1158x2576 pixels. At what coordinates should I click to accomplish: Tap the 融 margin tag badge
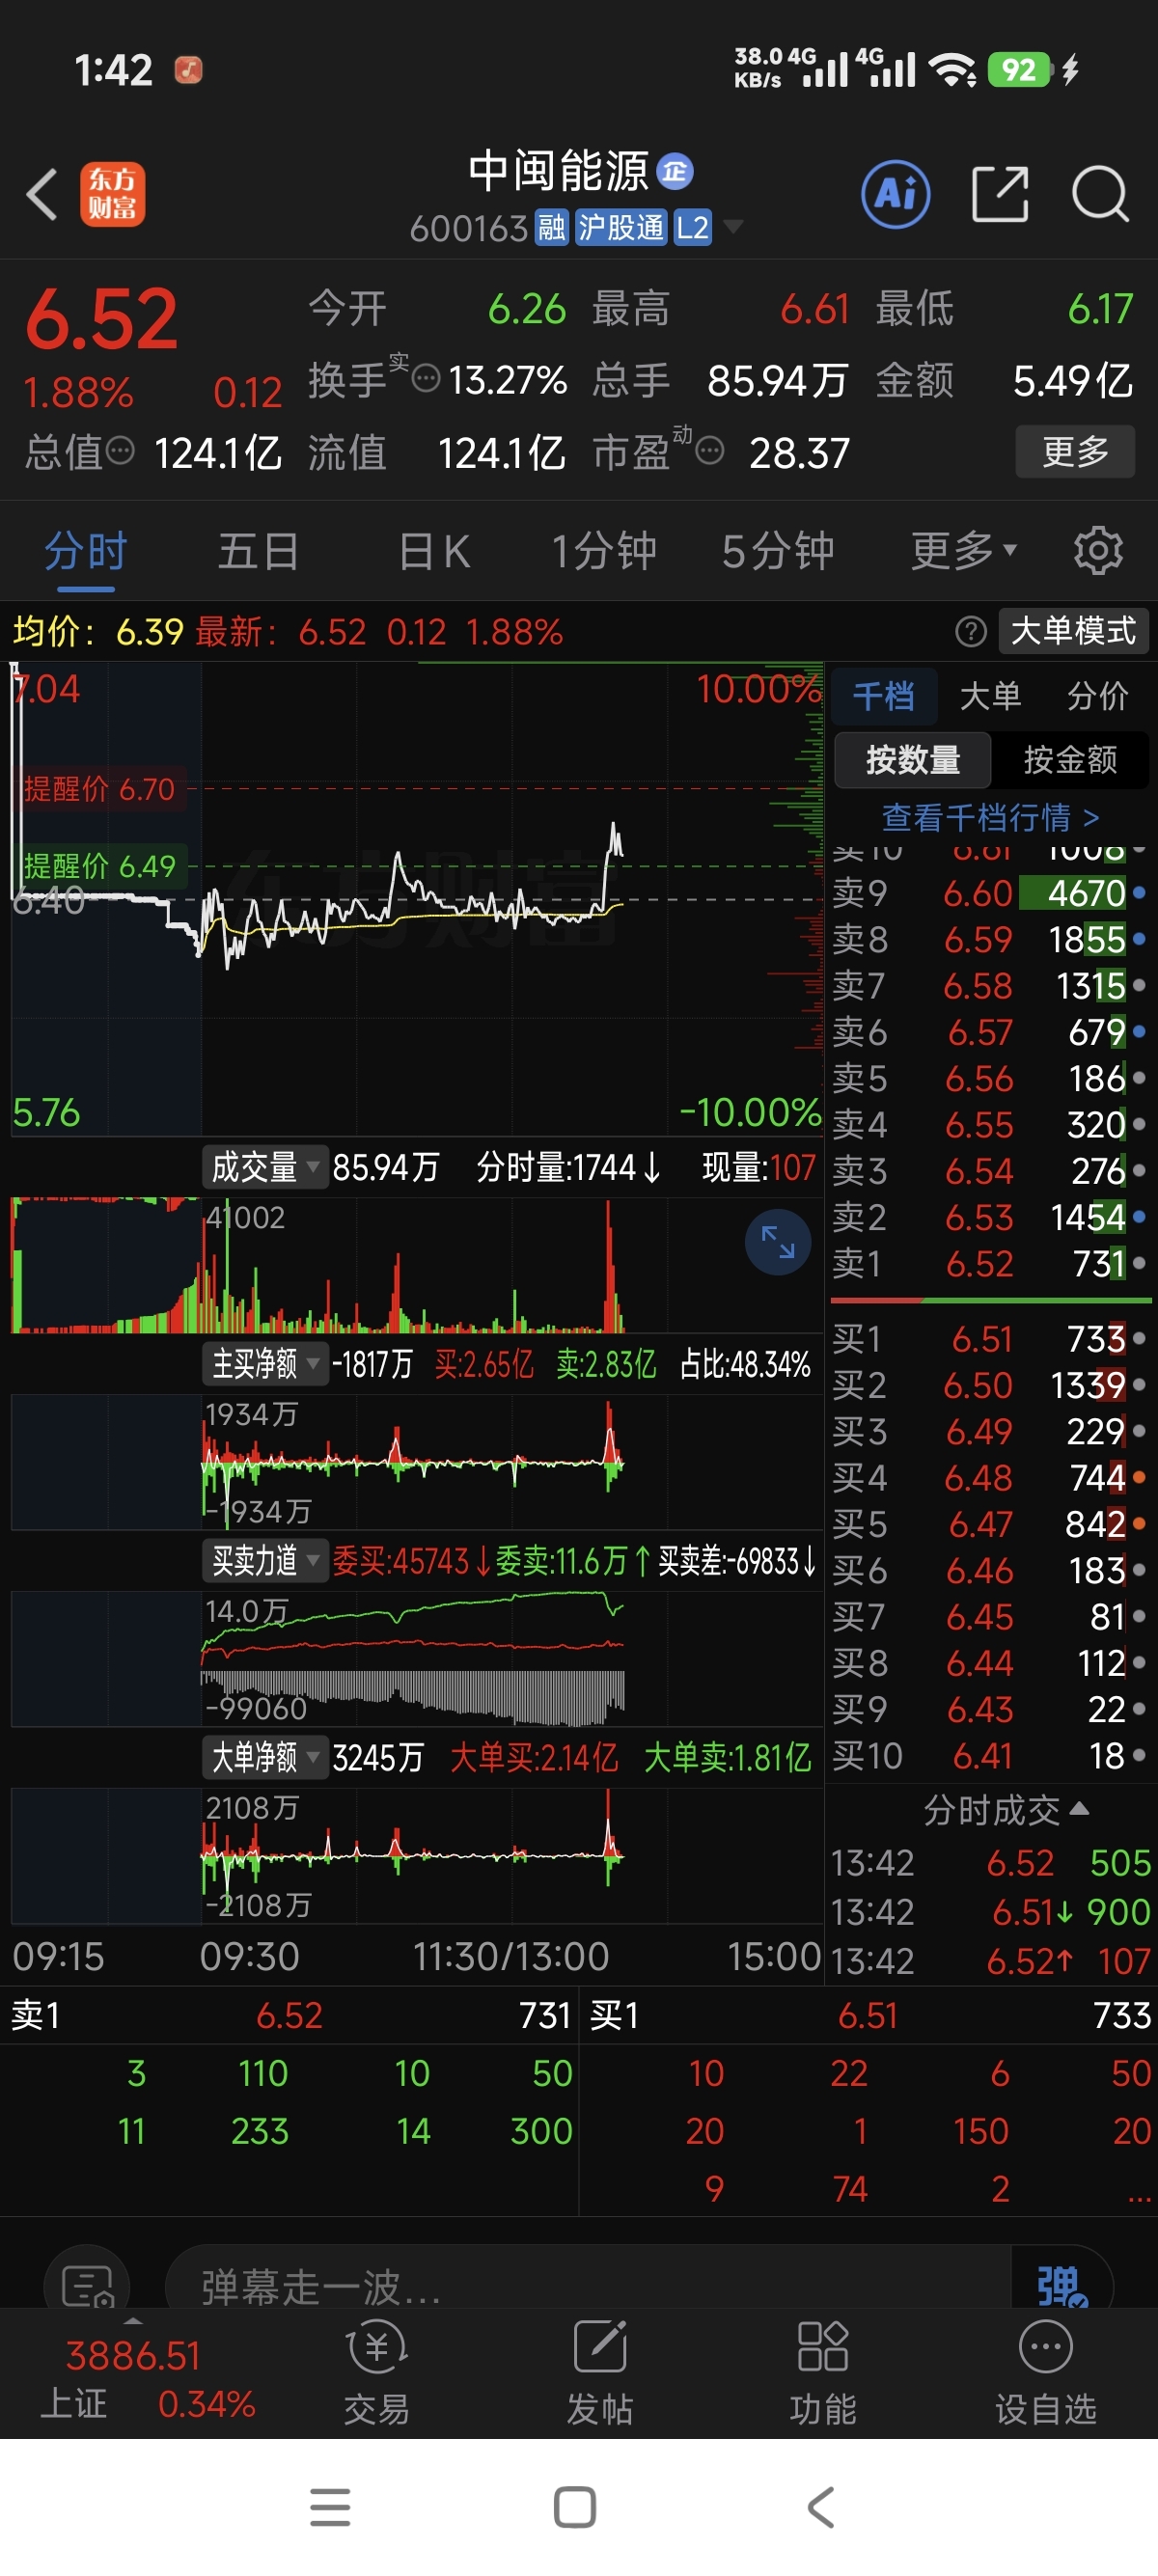pyautogui.click(x=551, y=228)
